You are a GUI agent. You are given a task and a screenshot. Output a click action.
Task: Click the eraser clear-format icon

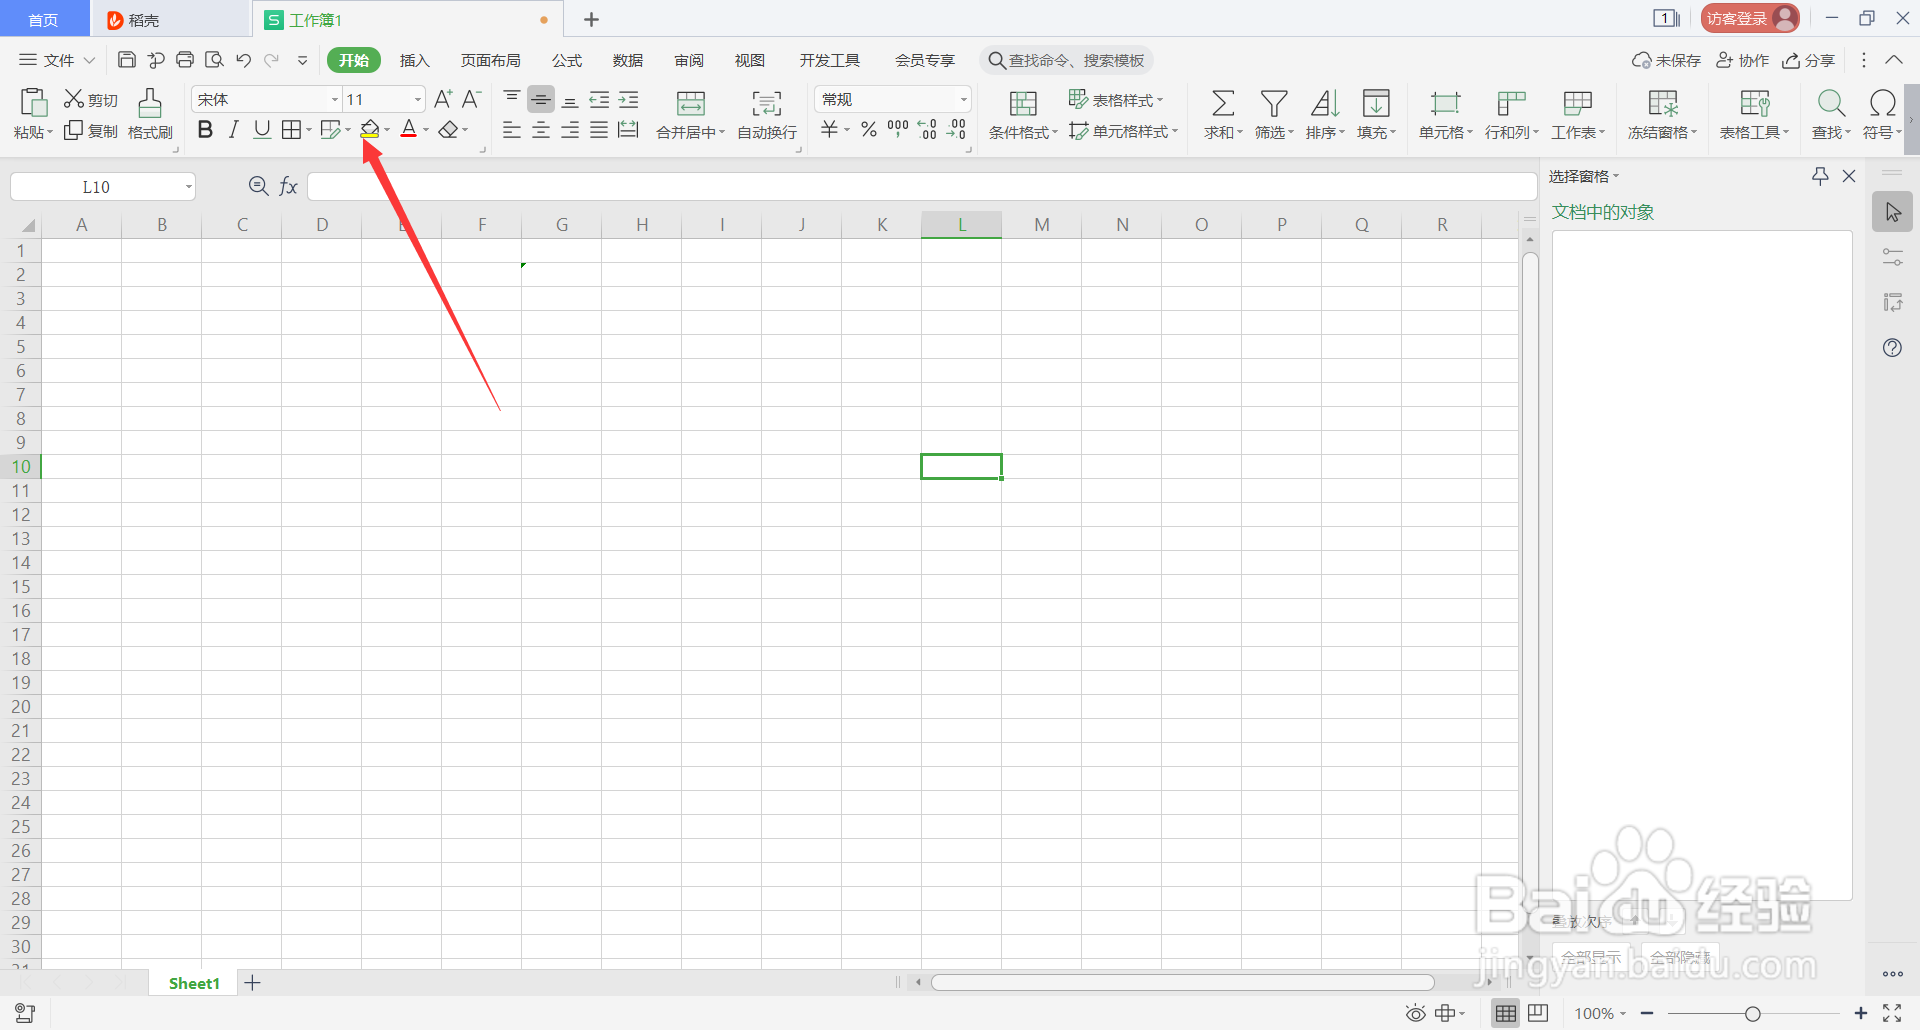(x=449, y=129)
